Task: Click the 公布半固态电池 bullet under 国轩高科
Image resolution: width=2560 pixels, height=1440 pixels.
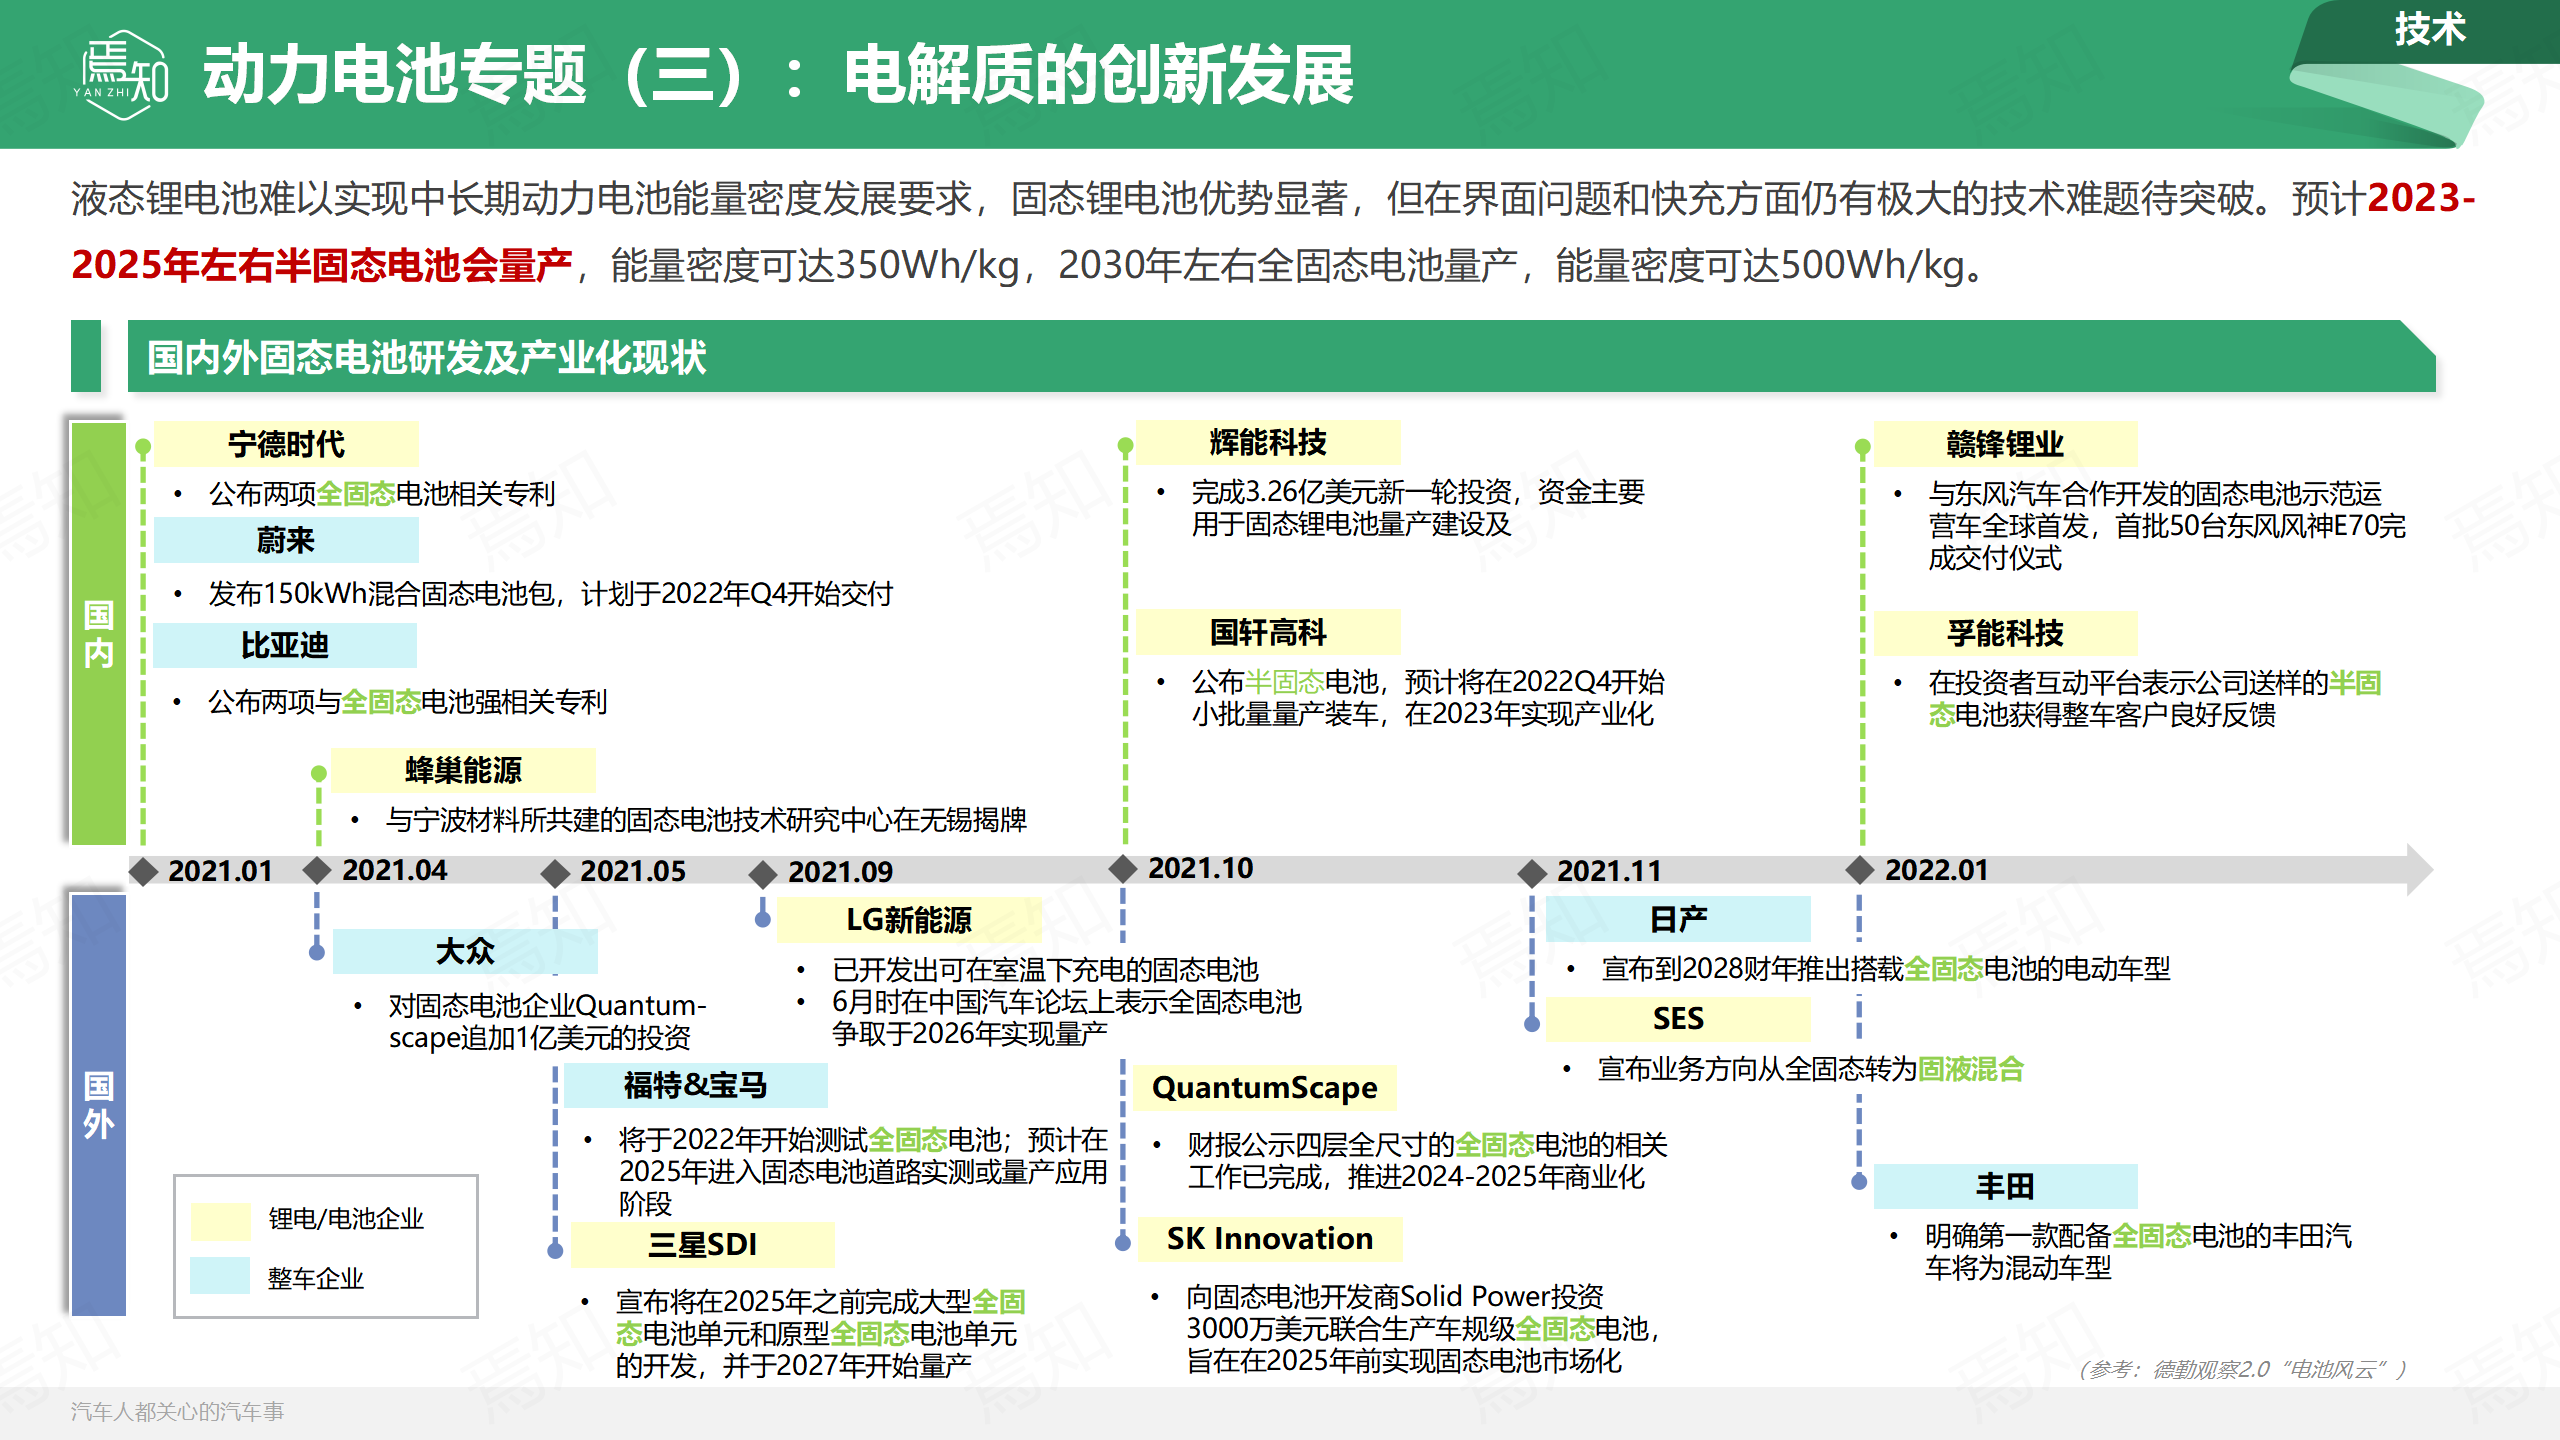Action: coord(1427,698)
